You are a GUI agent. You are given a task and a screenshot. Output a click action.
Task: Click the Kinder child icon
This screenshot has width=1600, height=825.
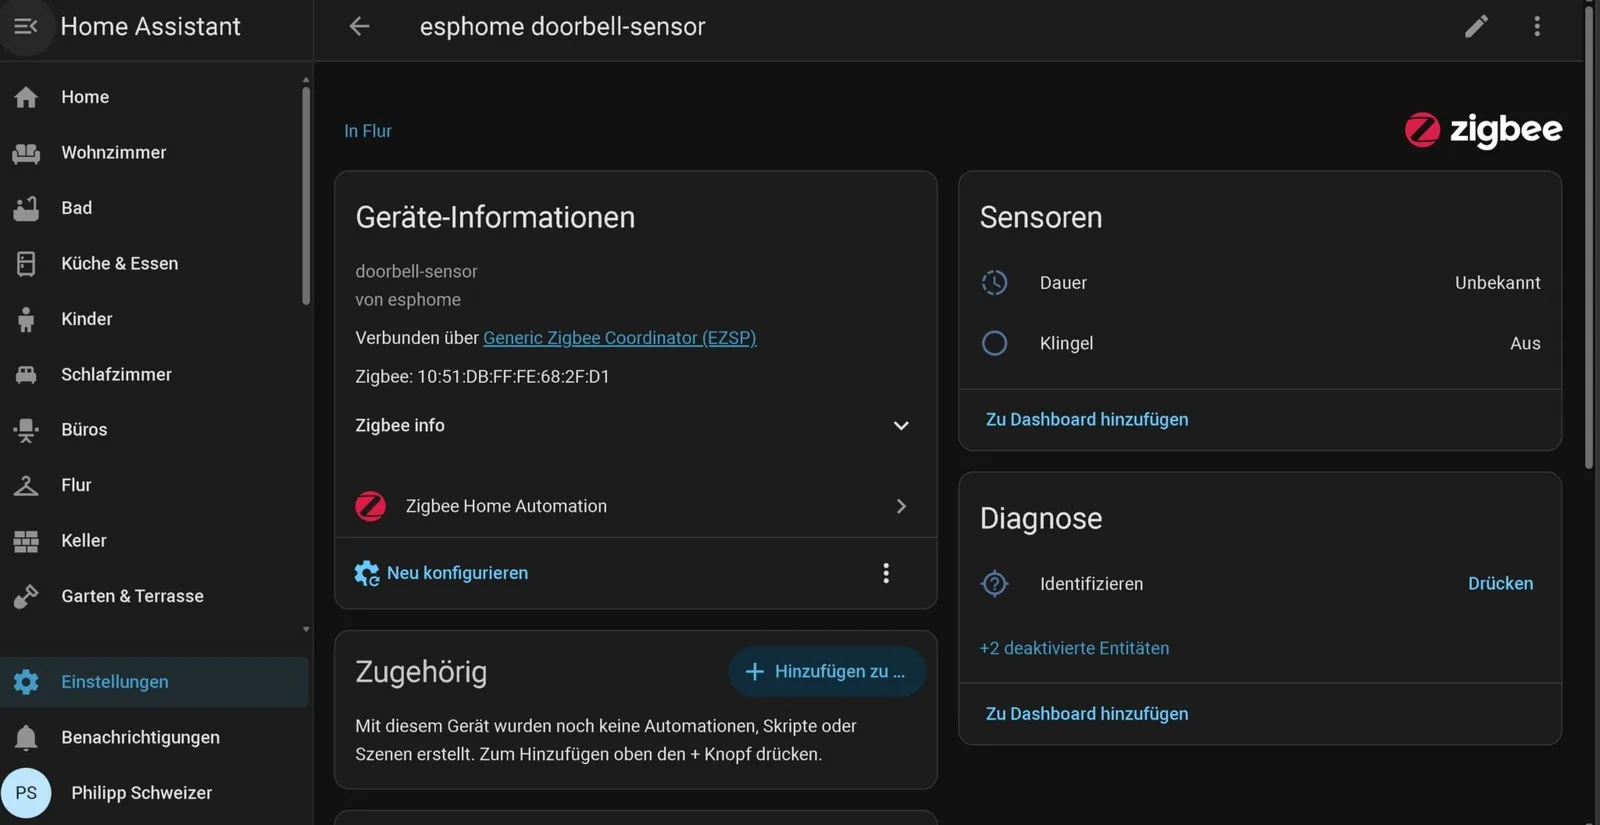click(26, 319)
